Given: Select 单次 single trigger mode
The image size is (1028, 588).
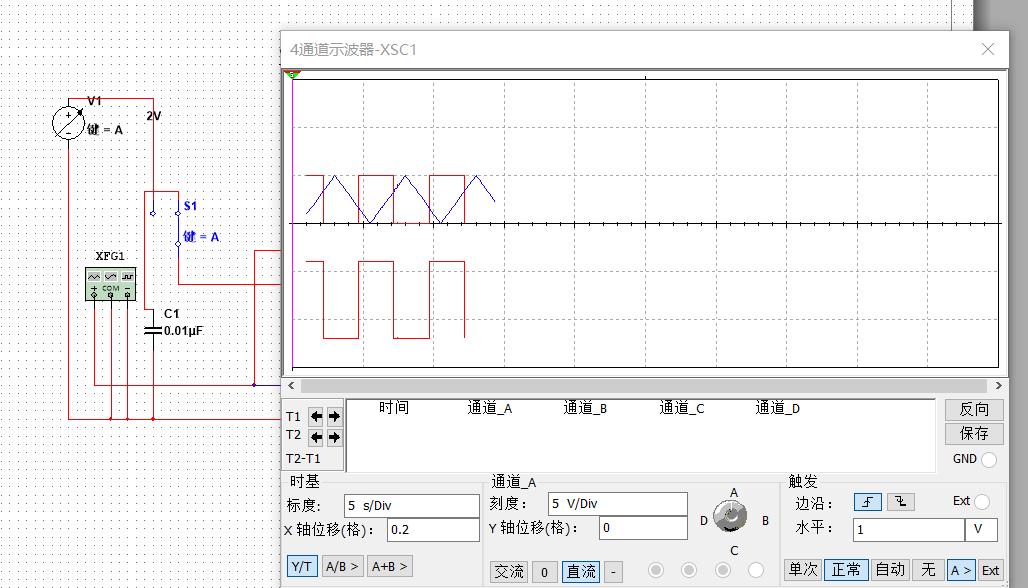Looking at the screenshot, I should (x=802, y=570).
